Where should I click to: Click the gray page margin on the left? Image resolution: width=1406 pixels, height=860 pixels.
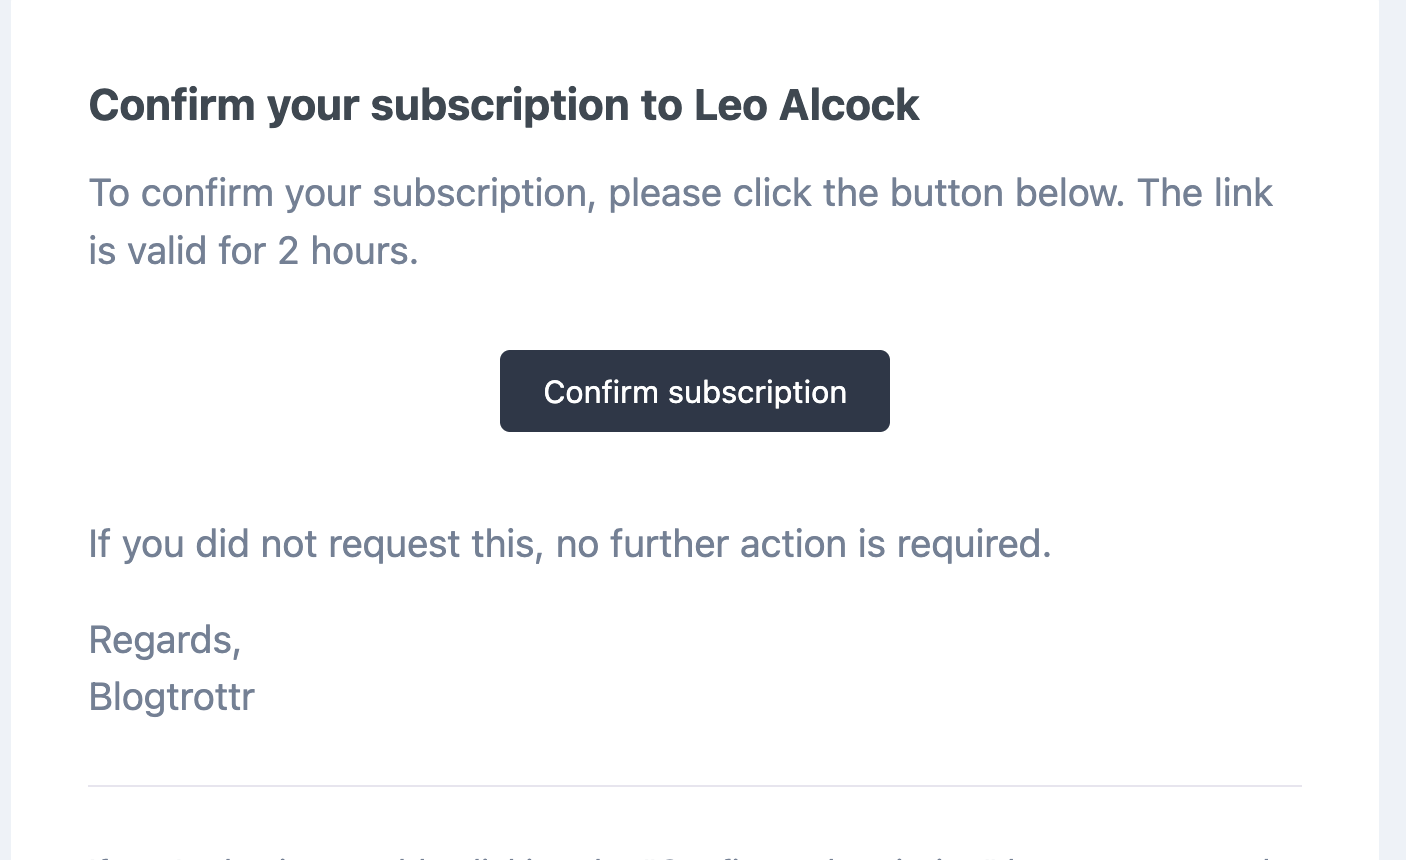coord(5,430)
